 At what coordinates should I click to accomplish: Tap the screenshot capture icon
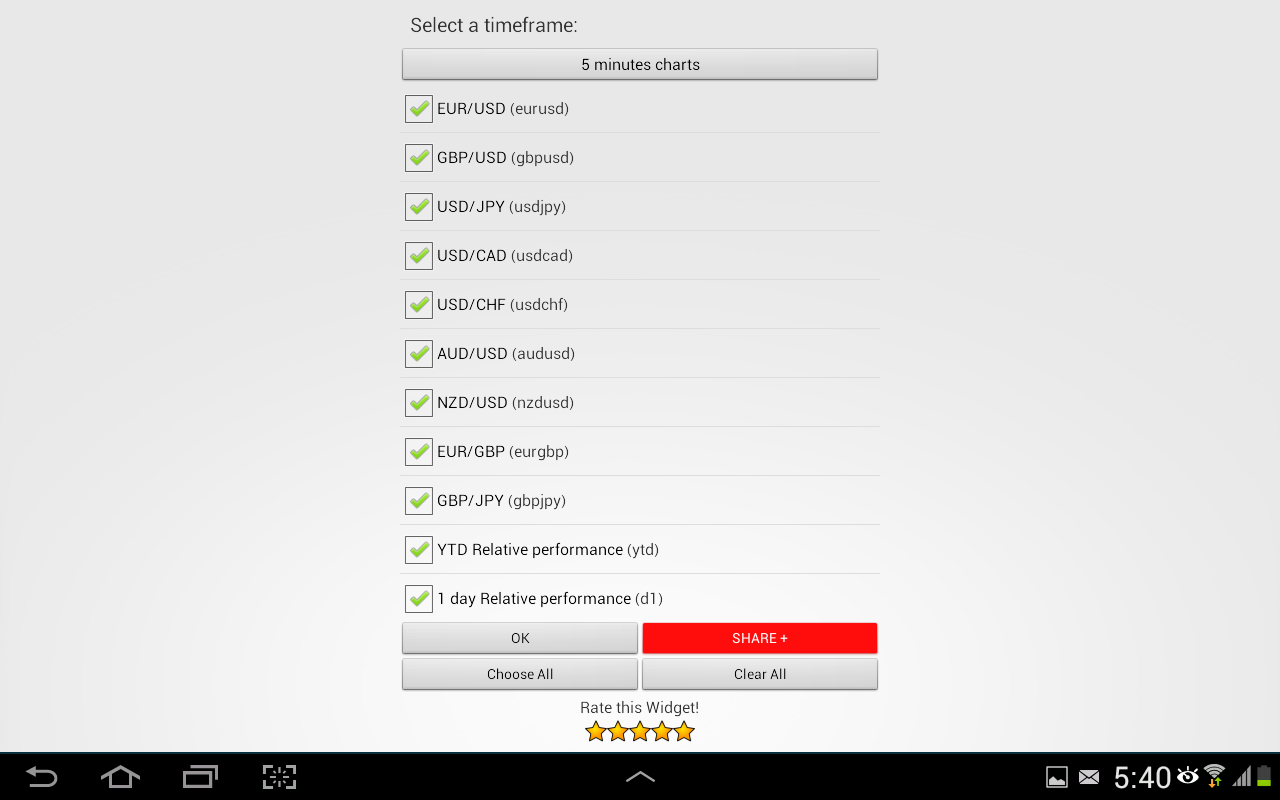(280, 777)
